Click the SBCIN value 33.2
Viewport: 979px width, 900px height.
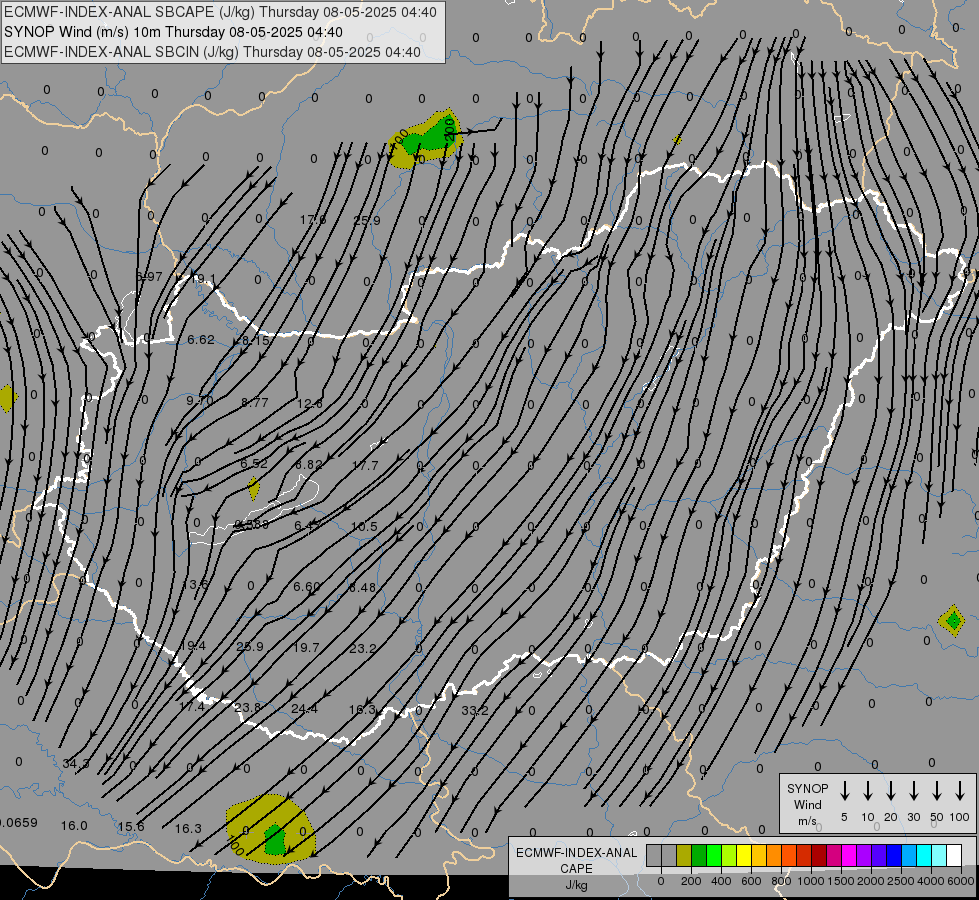(475, 710)
